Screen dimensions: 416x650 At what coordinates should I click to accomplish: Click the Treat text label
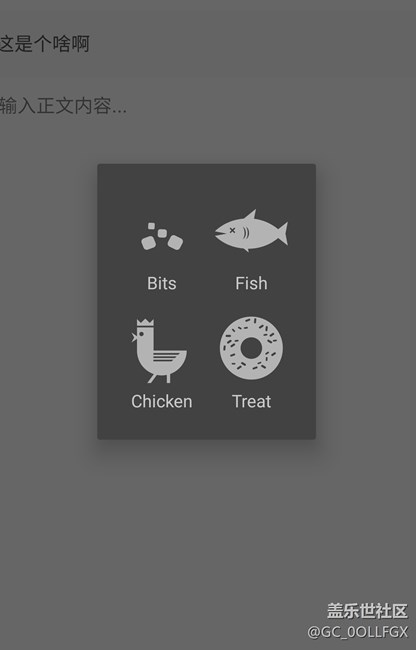252,401
